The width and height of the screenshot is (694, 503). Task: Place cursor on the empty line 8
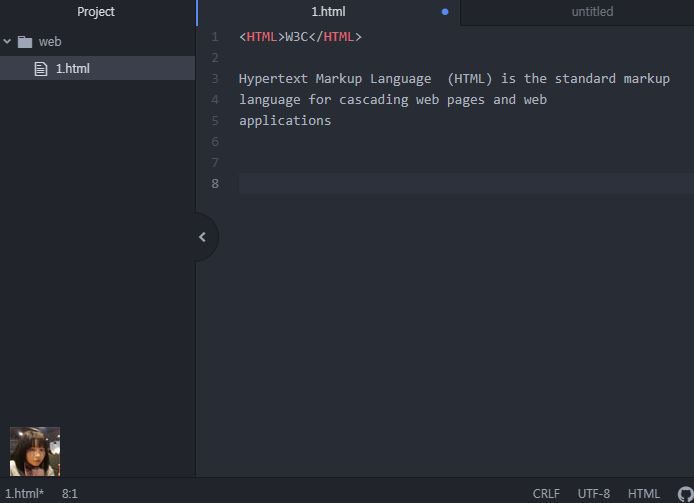(x=466, y=183)
